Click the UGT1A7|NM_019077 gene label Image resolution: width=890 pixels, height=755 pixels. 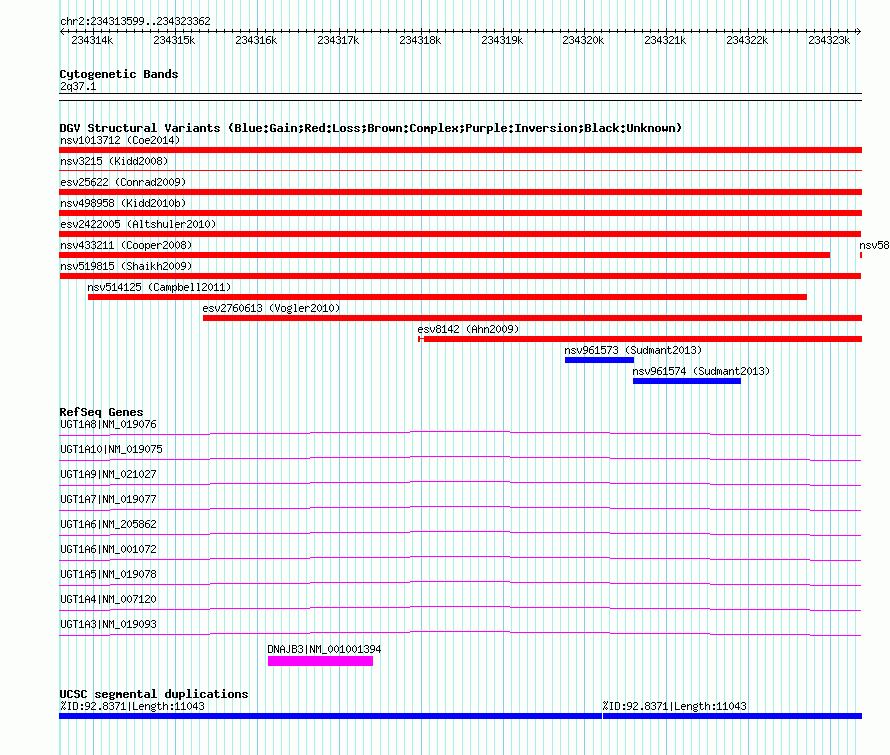108,500
